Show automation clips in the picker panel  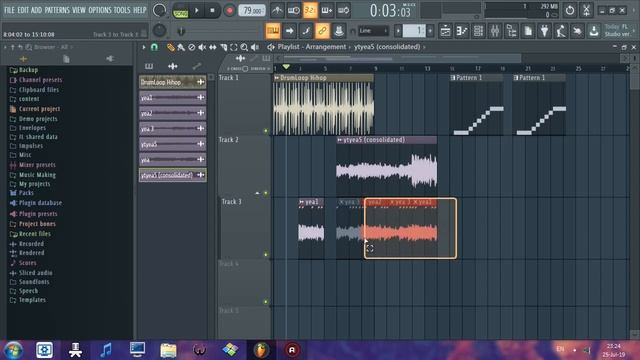(x=197, y=66)
